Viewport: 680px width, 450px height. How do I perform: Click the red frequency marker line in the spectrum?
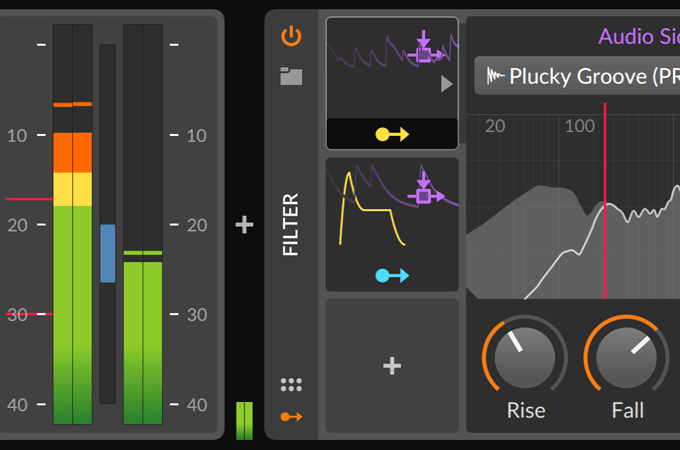tap(605, 201)
